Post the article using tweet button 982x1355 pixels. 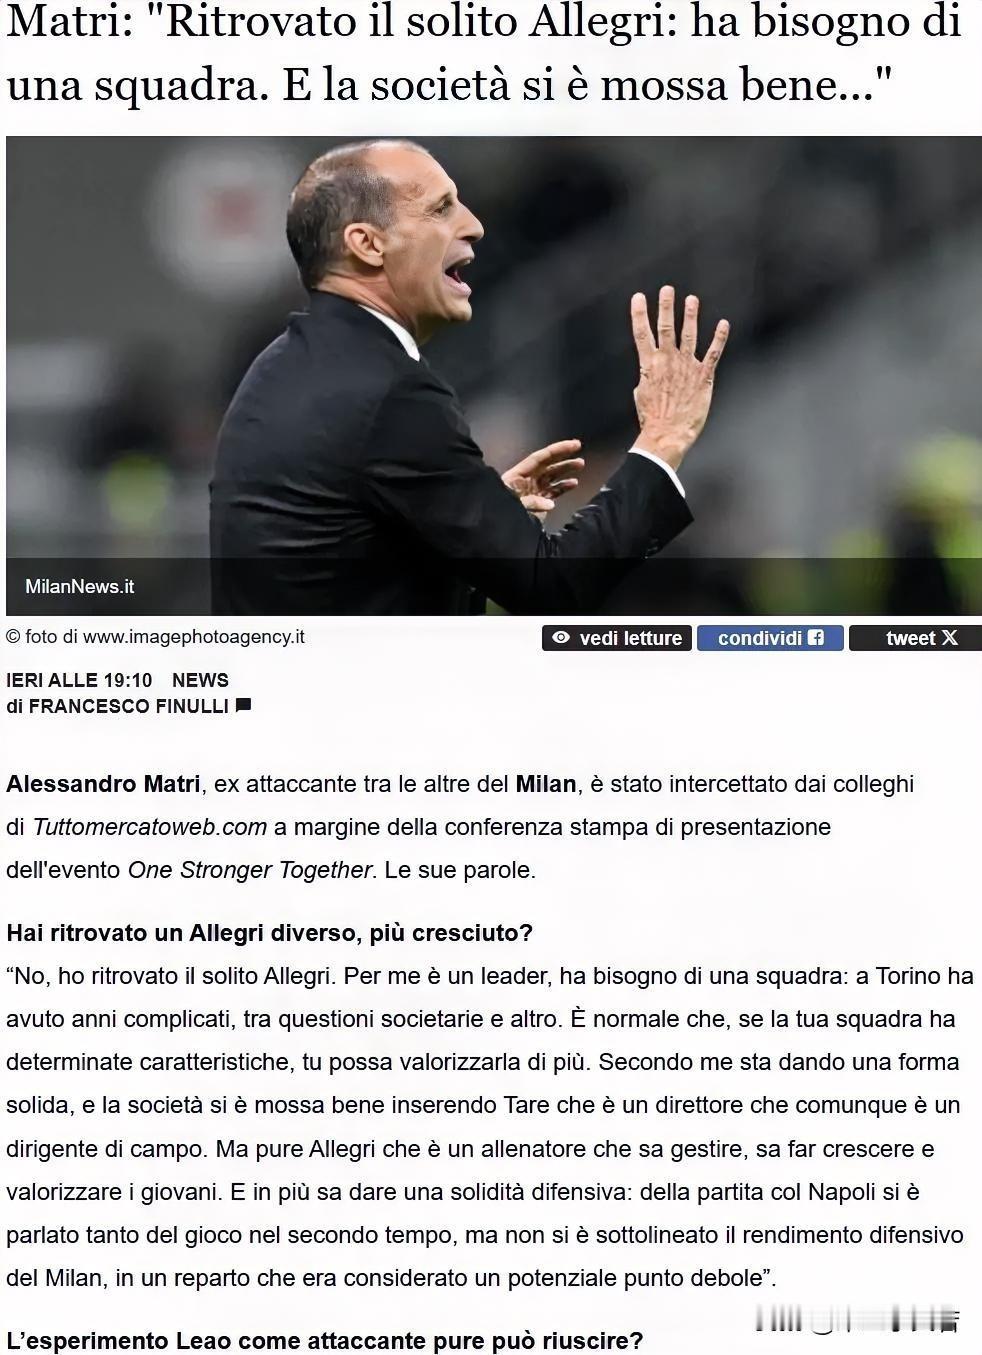click(916, 638)
